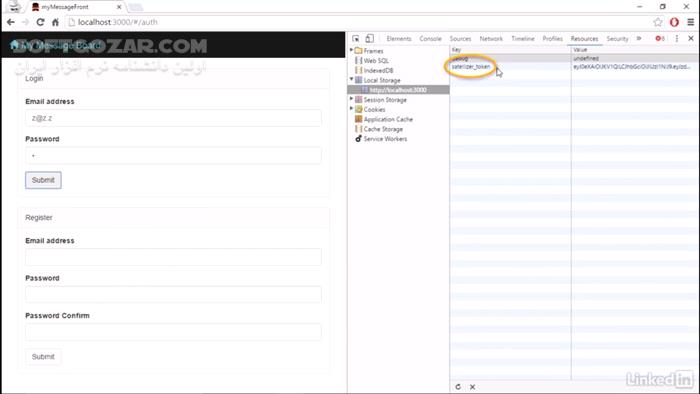This screenshot has height=394, width=700.
Task: Click the Login form Submit button
Action: coord(43,180)
